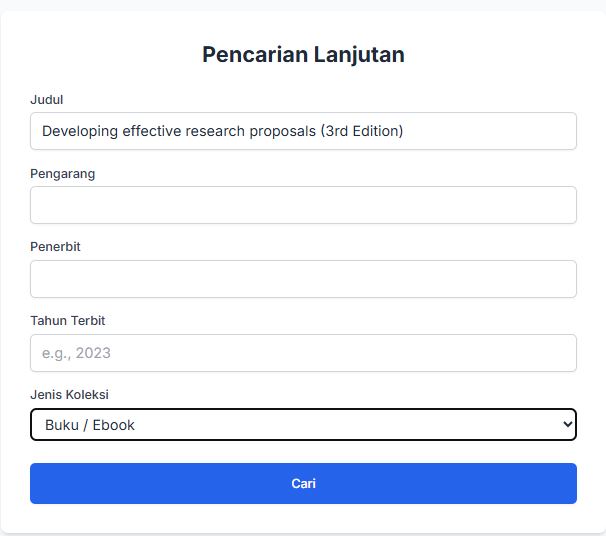The height and width of the screenshot is (536, 606).
Task: Click the empty Penerbit text box
Action: click(x=303, y=279)
